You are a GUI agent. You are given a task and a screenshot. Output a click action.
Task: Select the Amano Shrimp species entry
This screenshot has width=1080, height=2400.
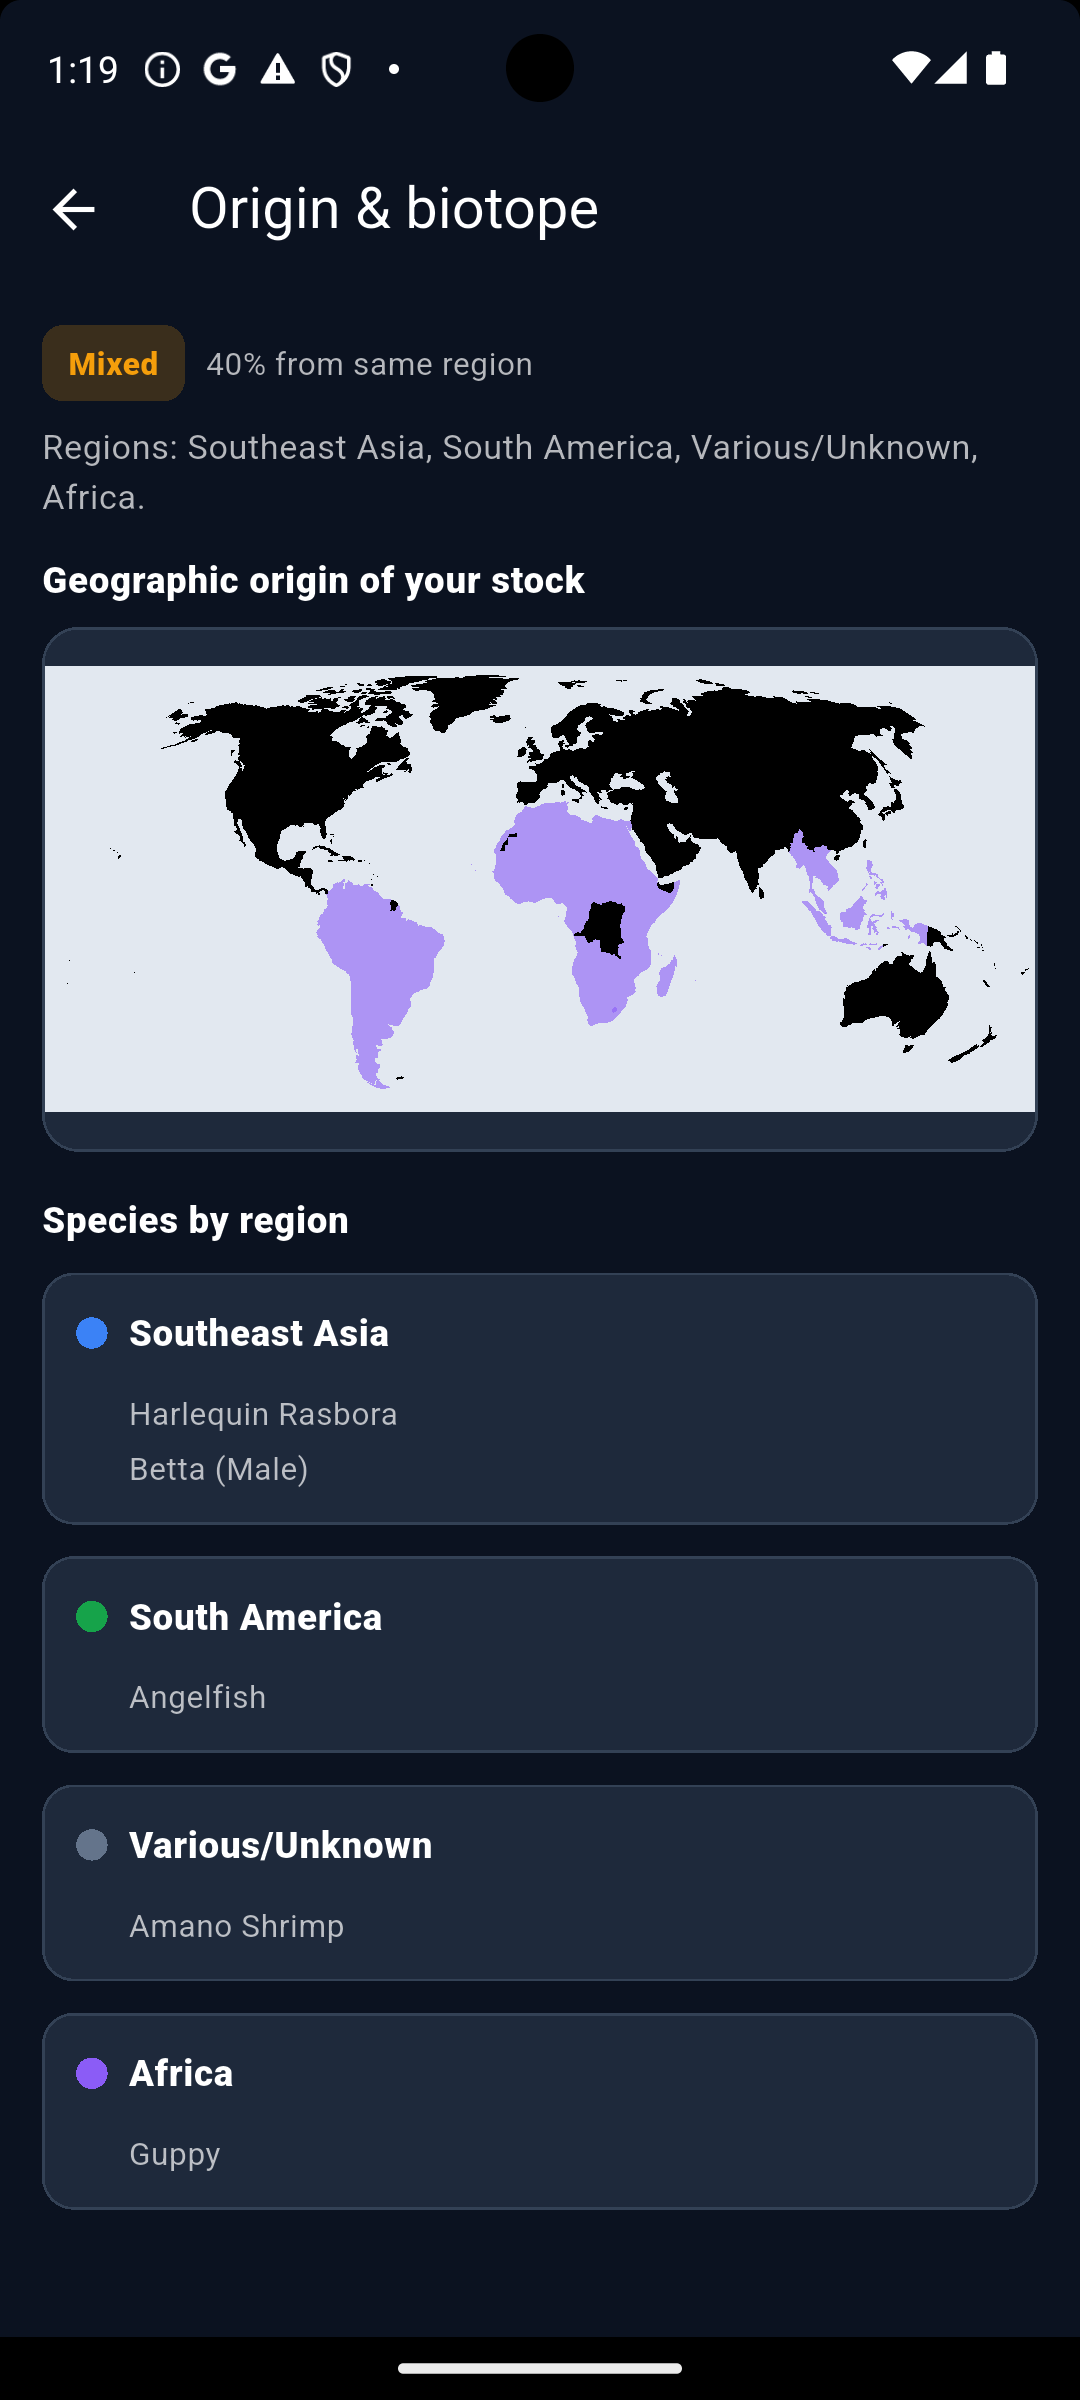[x=236, y=1925]
